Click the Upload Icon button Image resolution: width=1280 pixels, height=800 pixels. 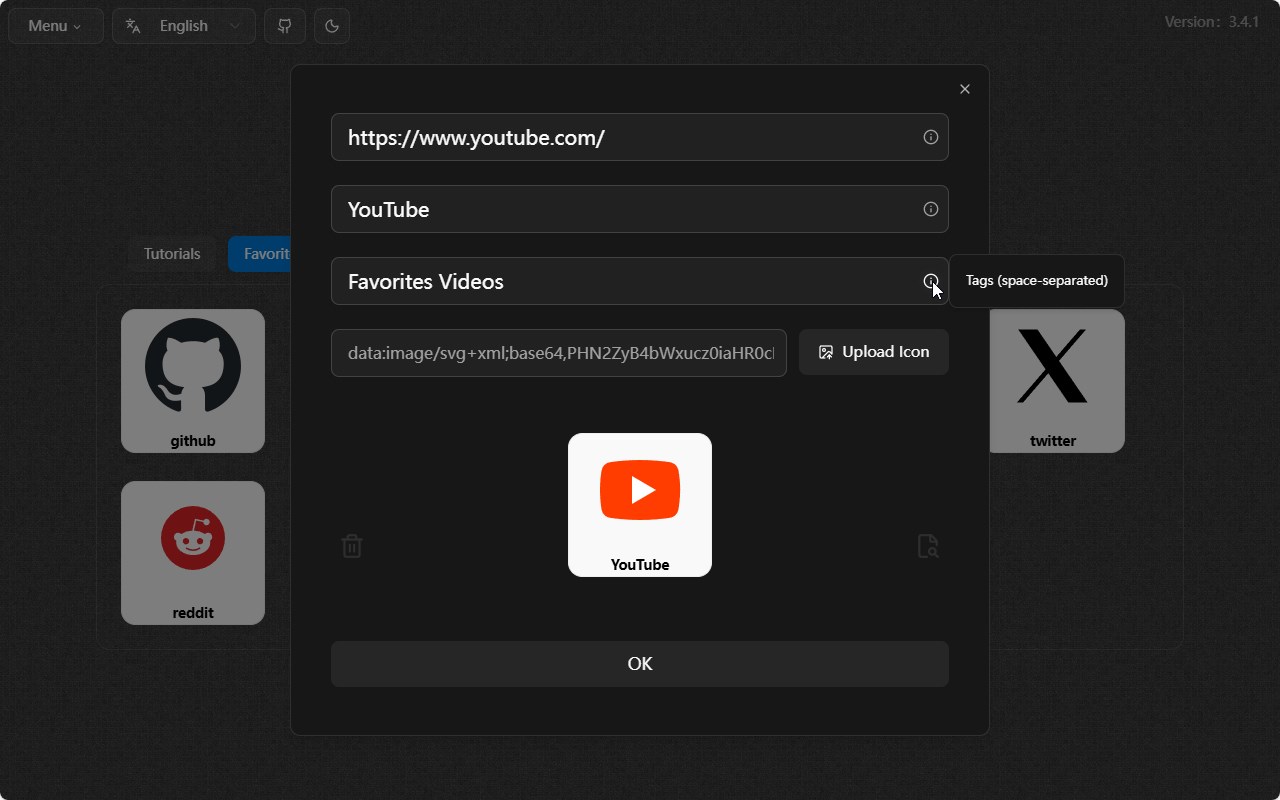[x=874, y=352]
